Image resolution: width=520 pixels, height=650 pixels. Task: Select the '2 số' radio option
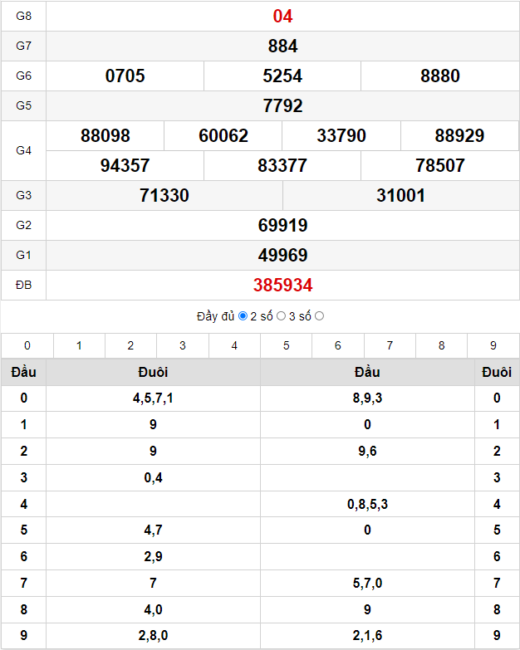[281, 316]
